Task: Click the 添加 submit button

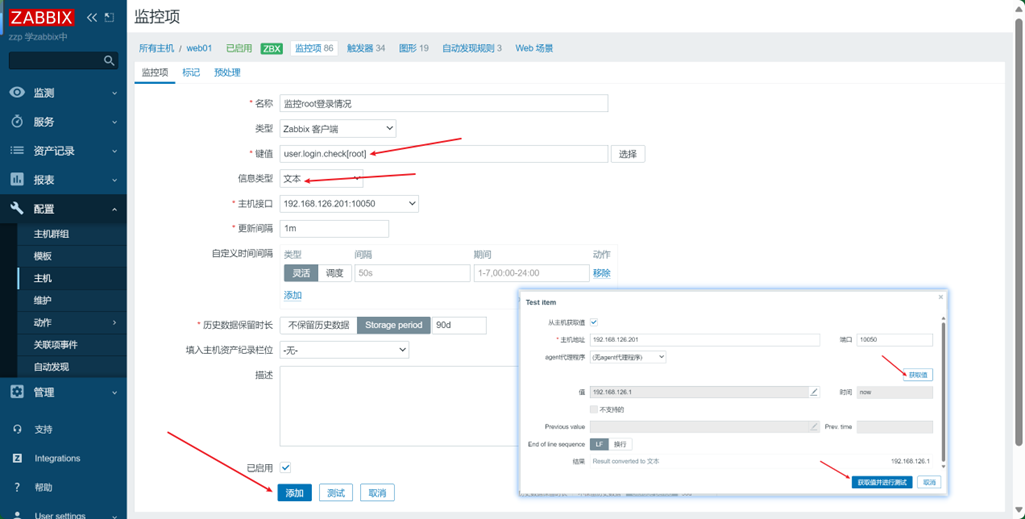Action: (295, 493)
